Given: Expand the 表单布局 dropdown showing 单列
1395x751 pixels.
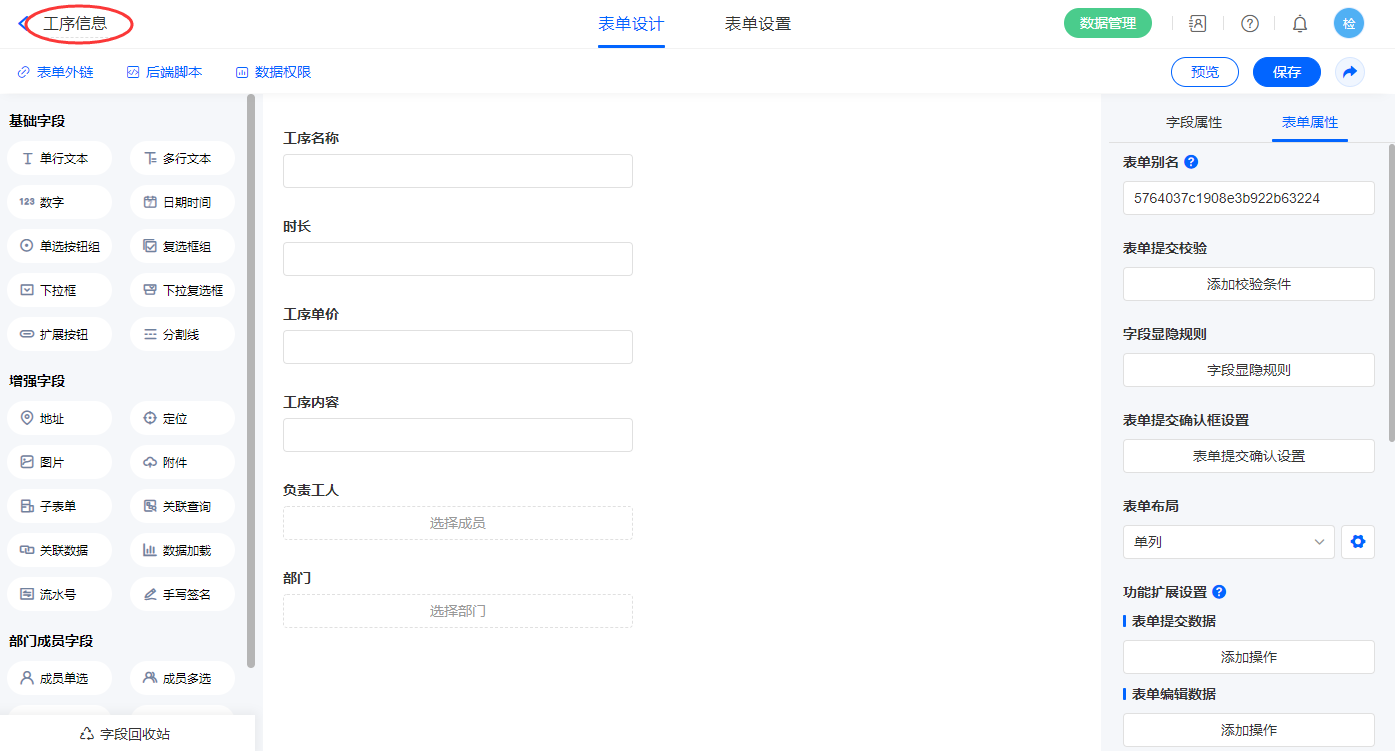Looking at the screenshot, I should (1228, 542).
